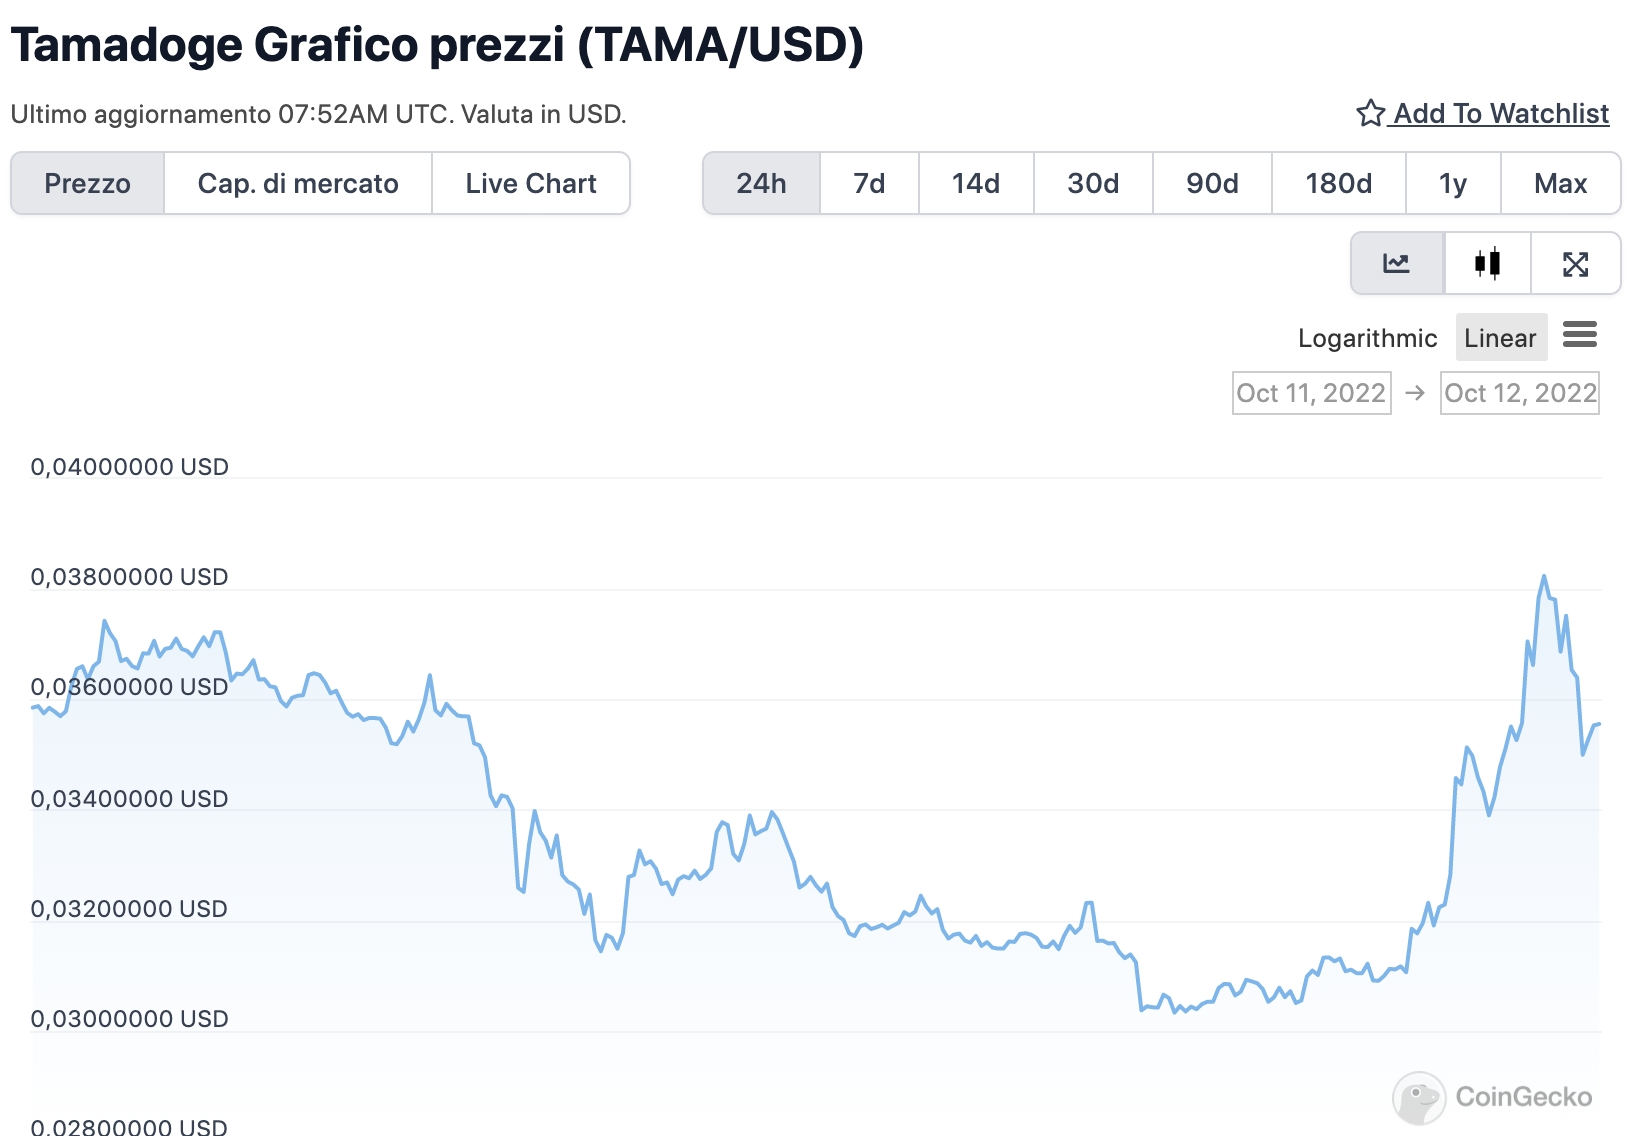Open the Oct 11, 2022 start date field
The height and width of the screenshot is (1136, 1634).
[1312, 393]
